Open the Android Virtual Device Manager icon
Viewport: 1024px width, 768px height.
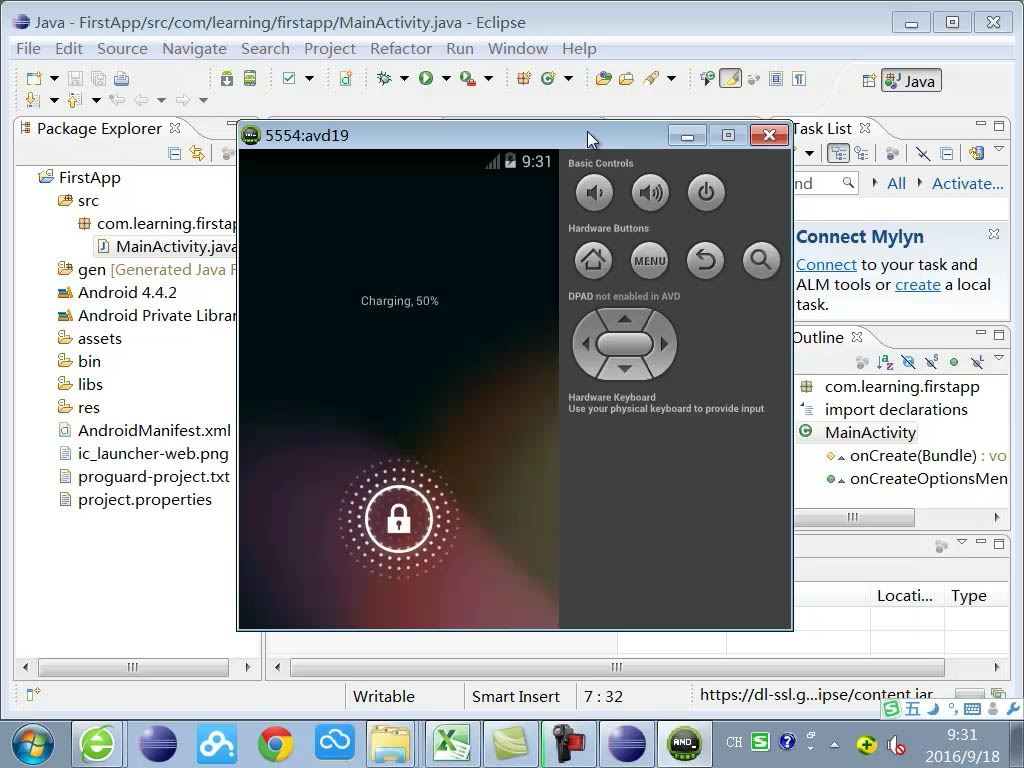tap(249, 79)
